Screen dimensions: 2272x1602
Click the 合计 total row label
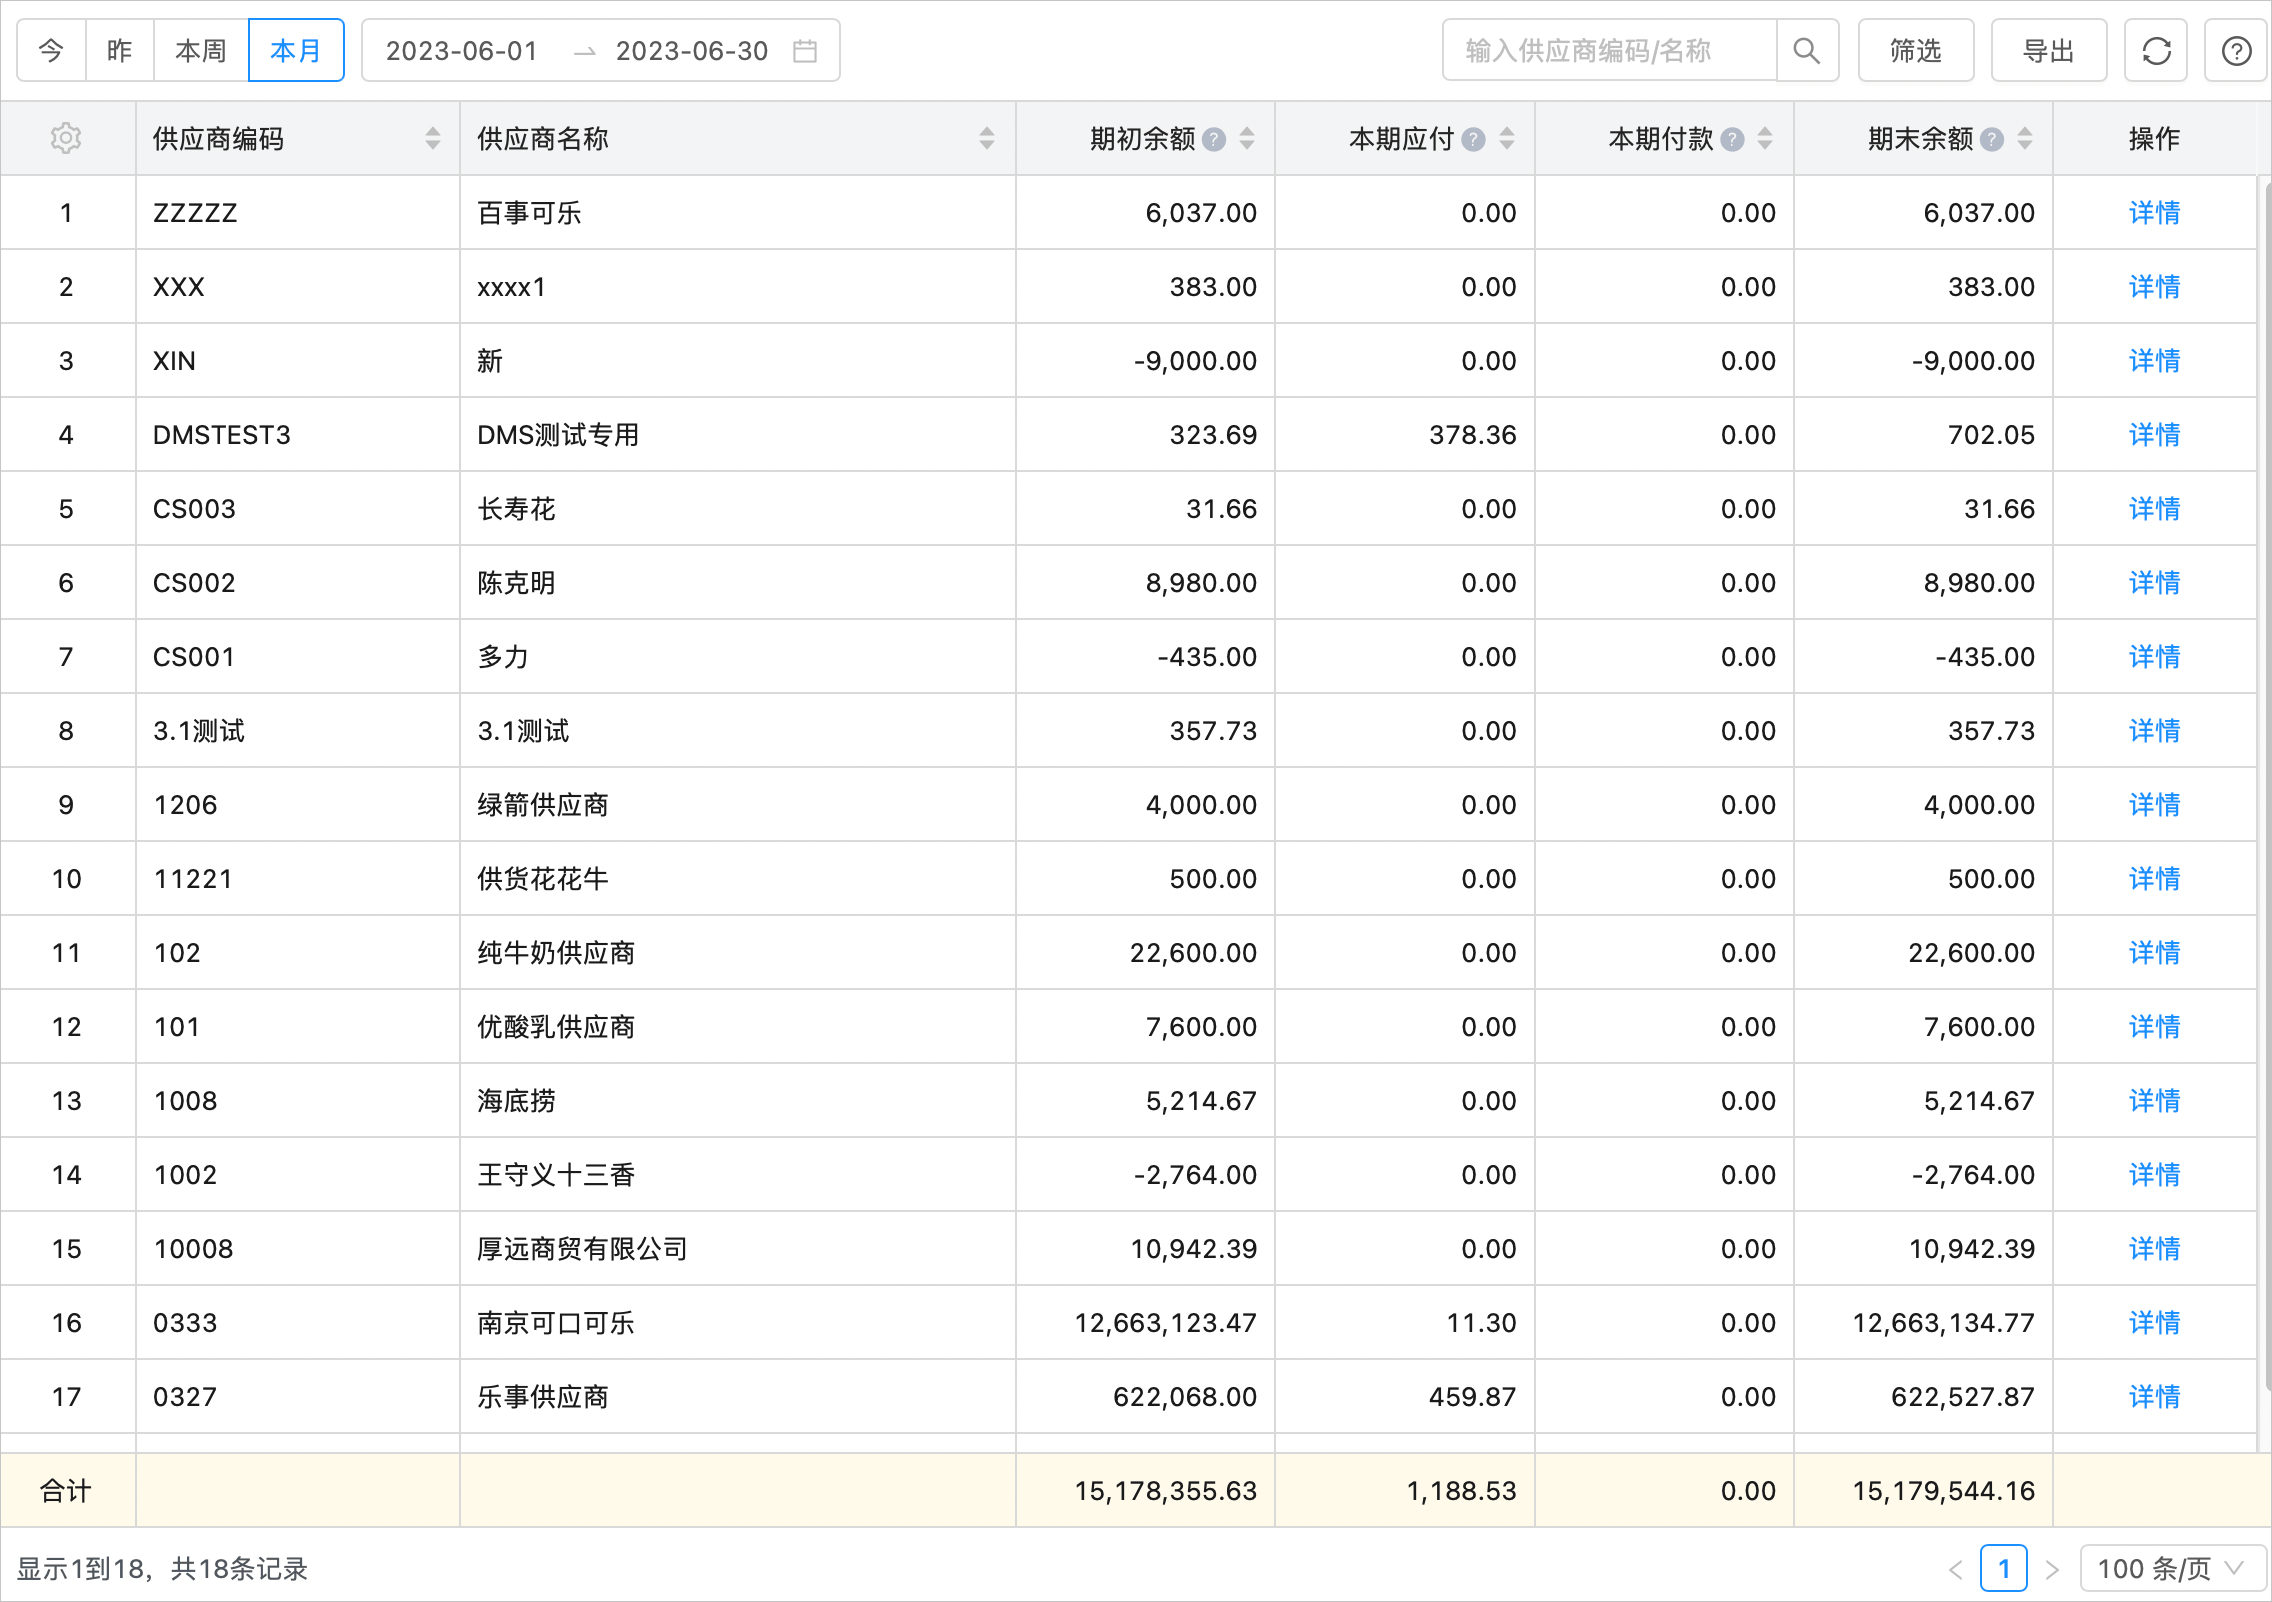point(66,1491)
